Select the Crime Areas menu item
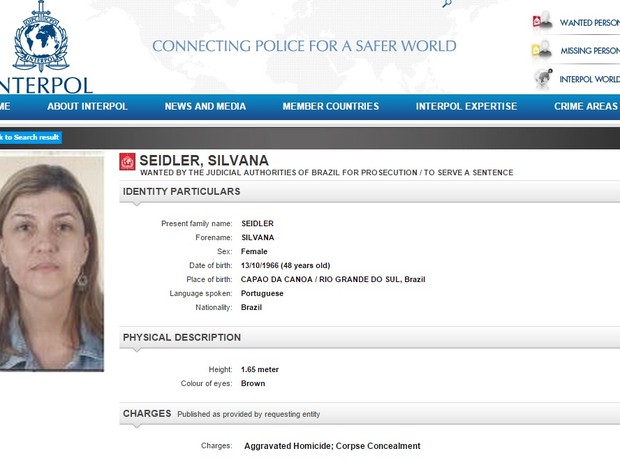Screen dimensions: 620x465 (586, 107)
